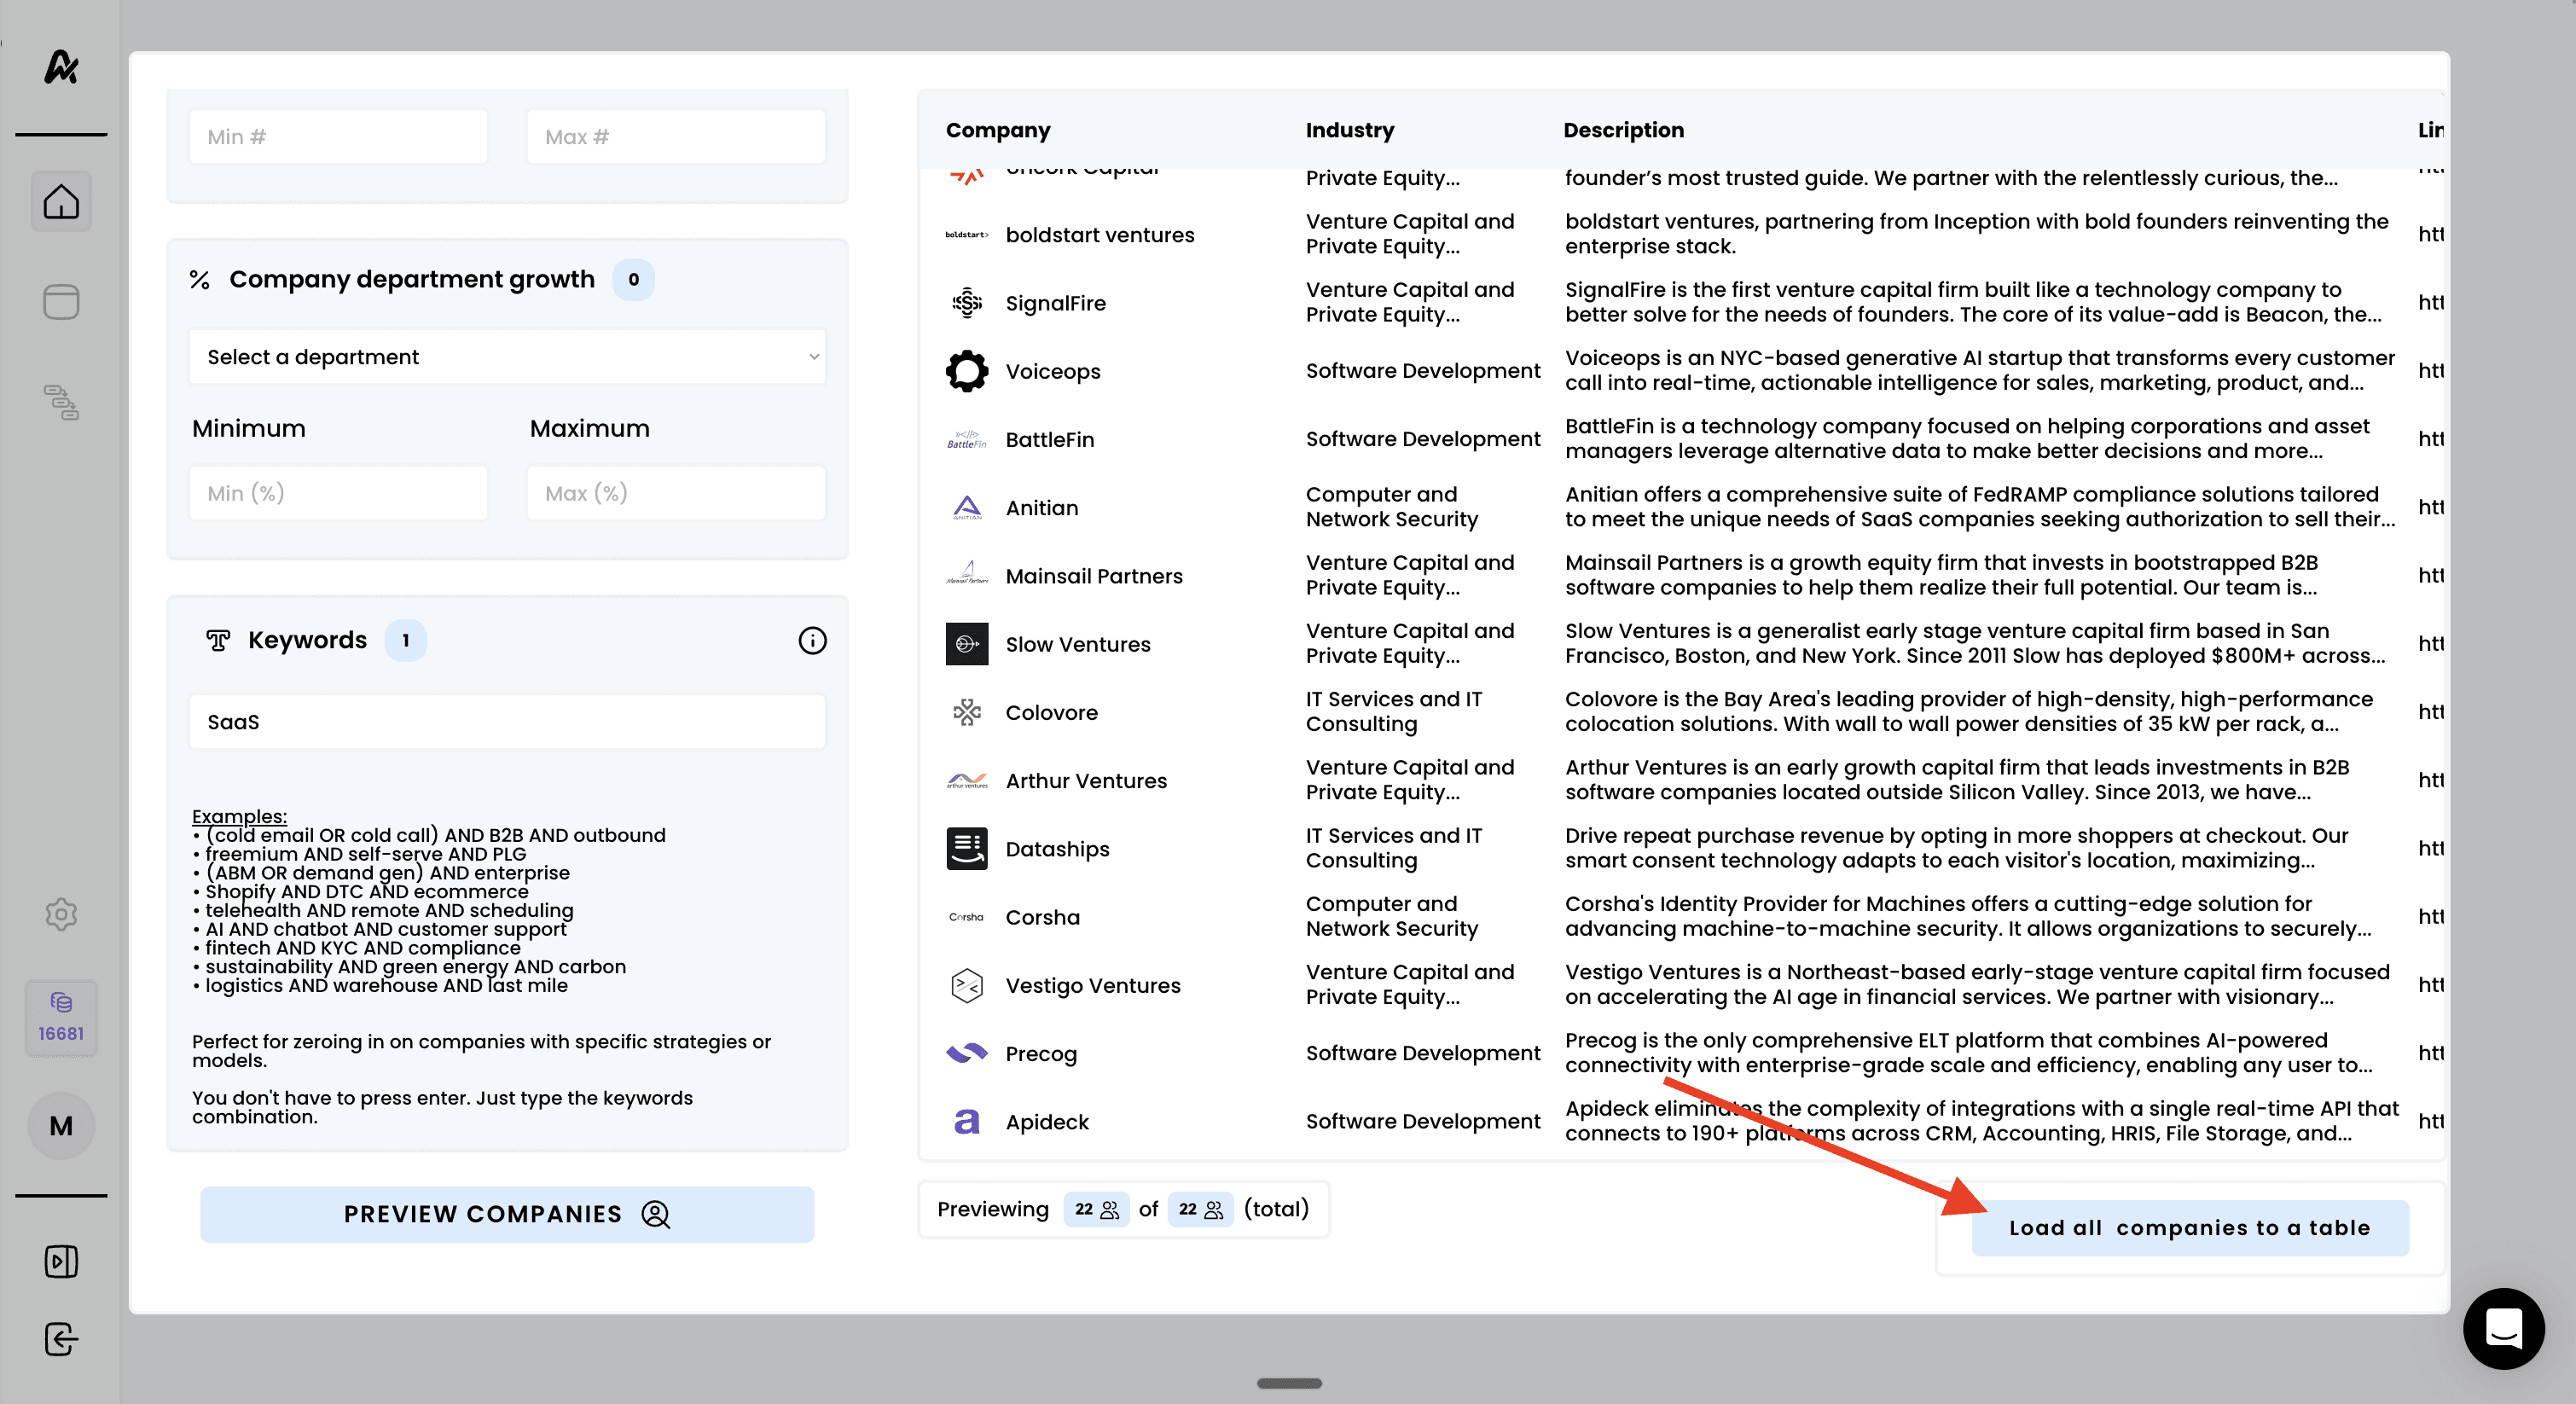Click the home icon in sidebar
The height and width of the screenshot is (1404, 2576).
point(61,202)
